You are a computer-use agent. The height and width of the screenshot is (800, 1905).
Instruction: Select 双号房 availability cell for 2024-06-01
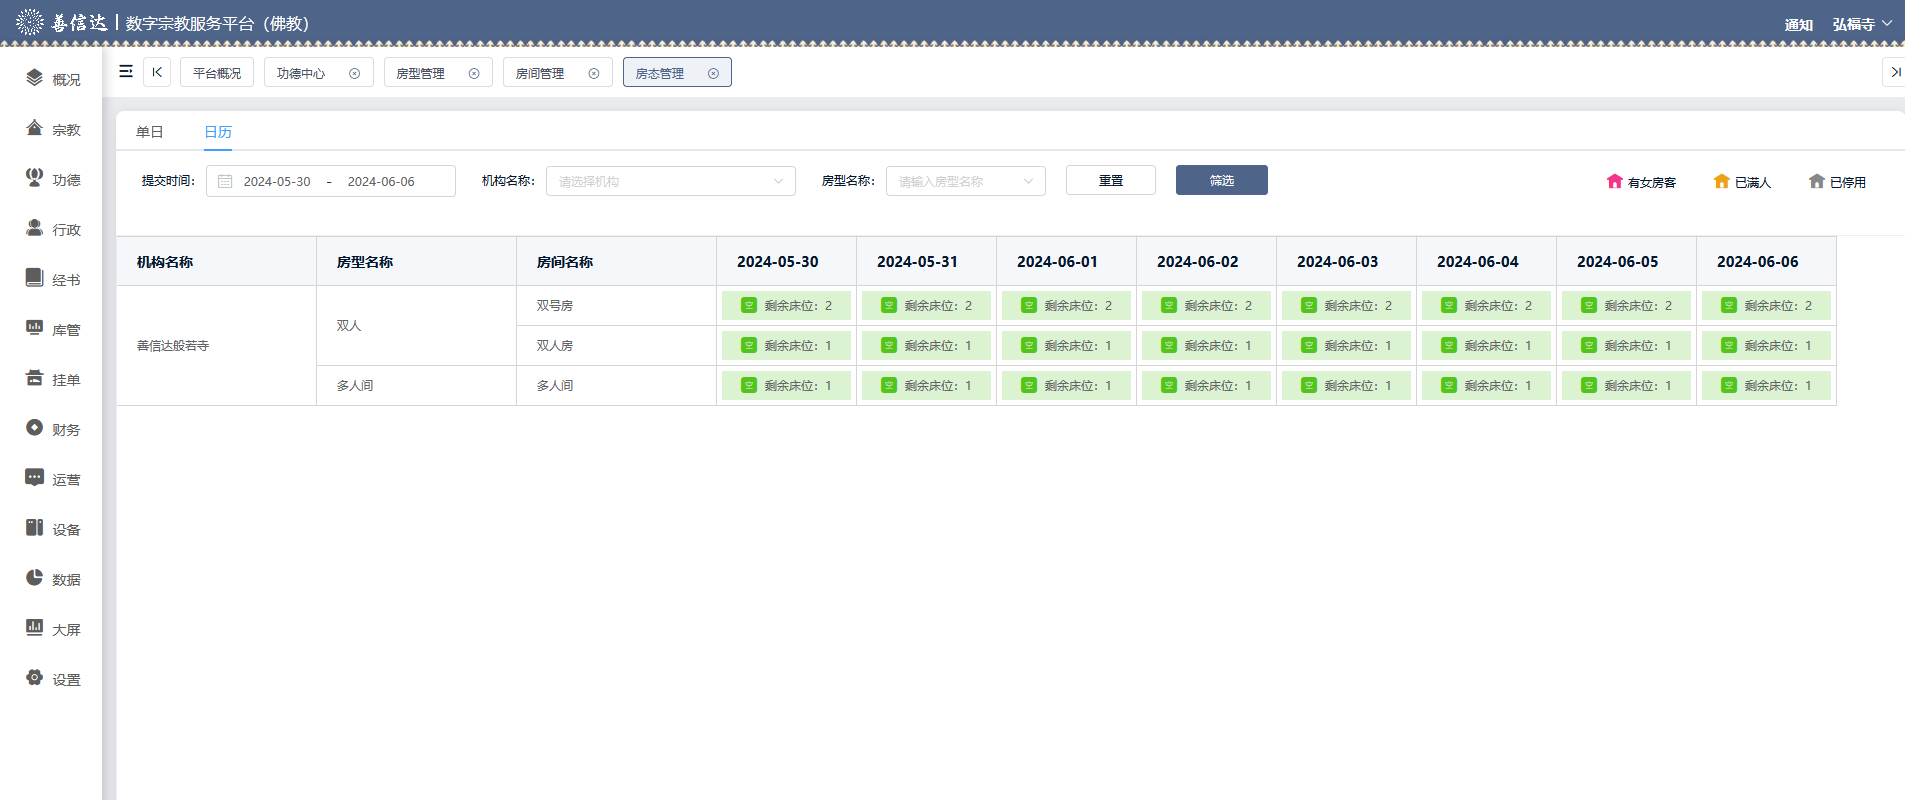tap(1066, 306)
